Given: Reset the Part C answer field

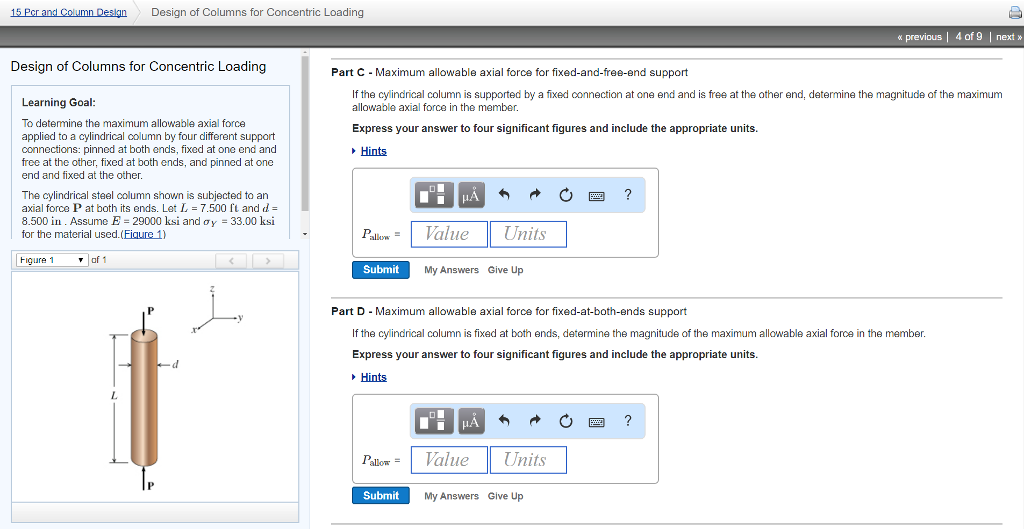Looking at the screenshot, I should pos(566,195).
